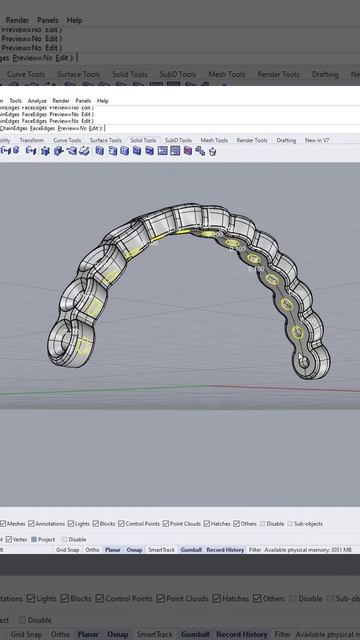The image size is (360, 640).
Task: Open the Help menu in the dimmed background copy
Action: click(74, 20)
